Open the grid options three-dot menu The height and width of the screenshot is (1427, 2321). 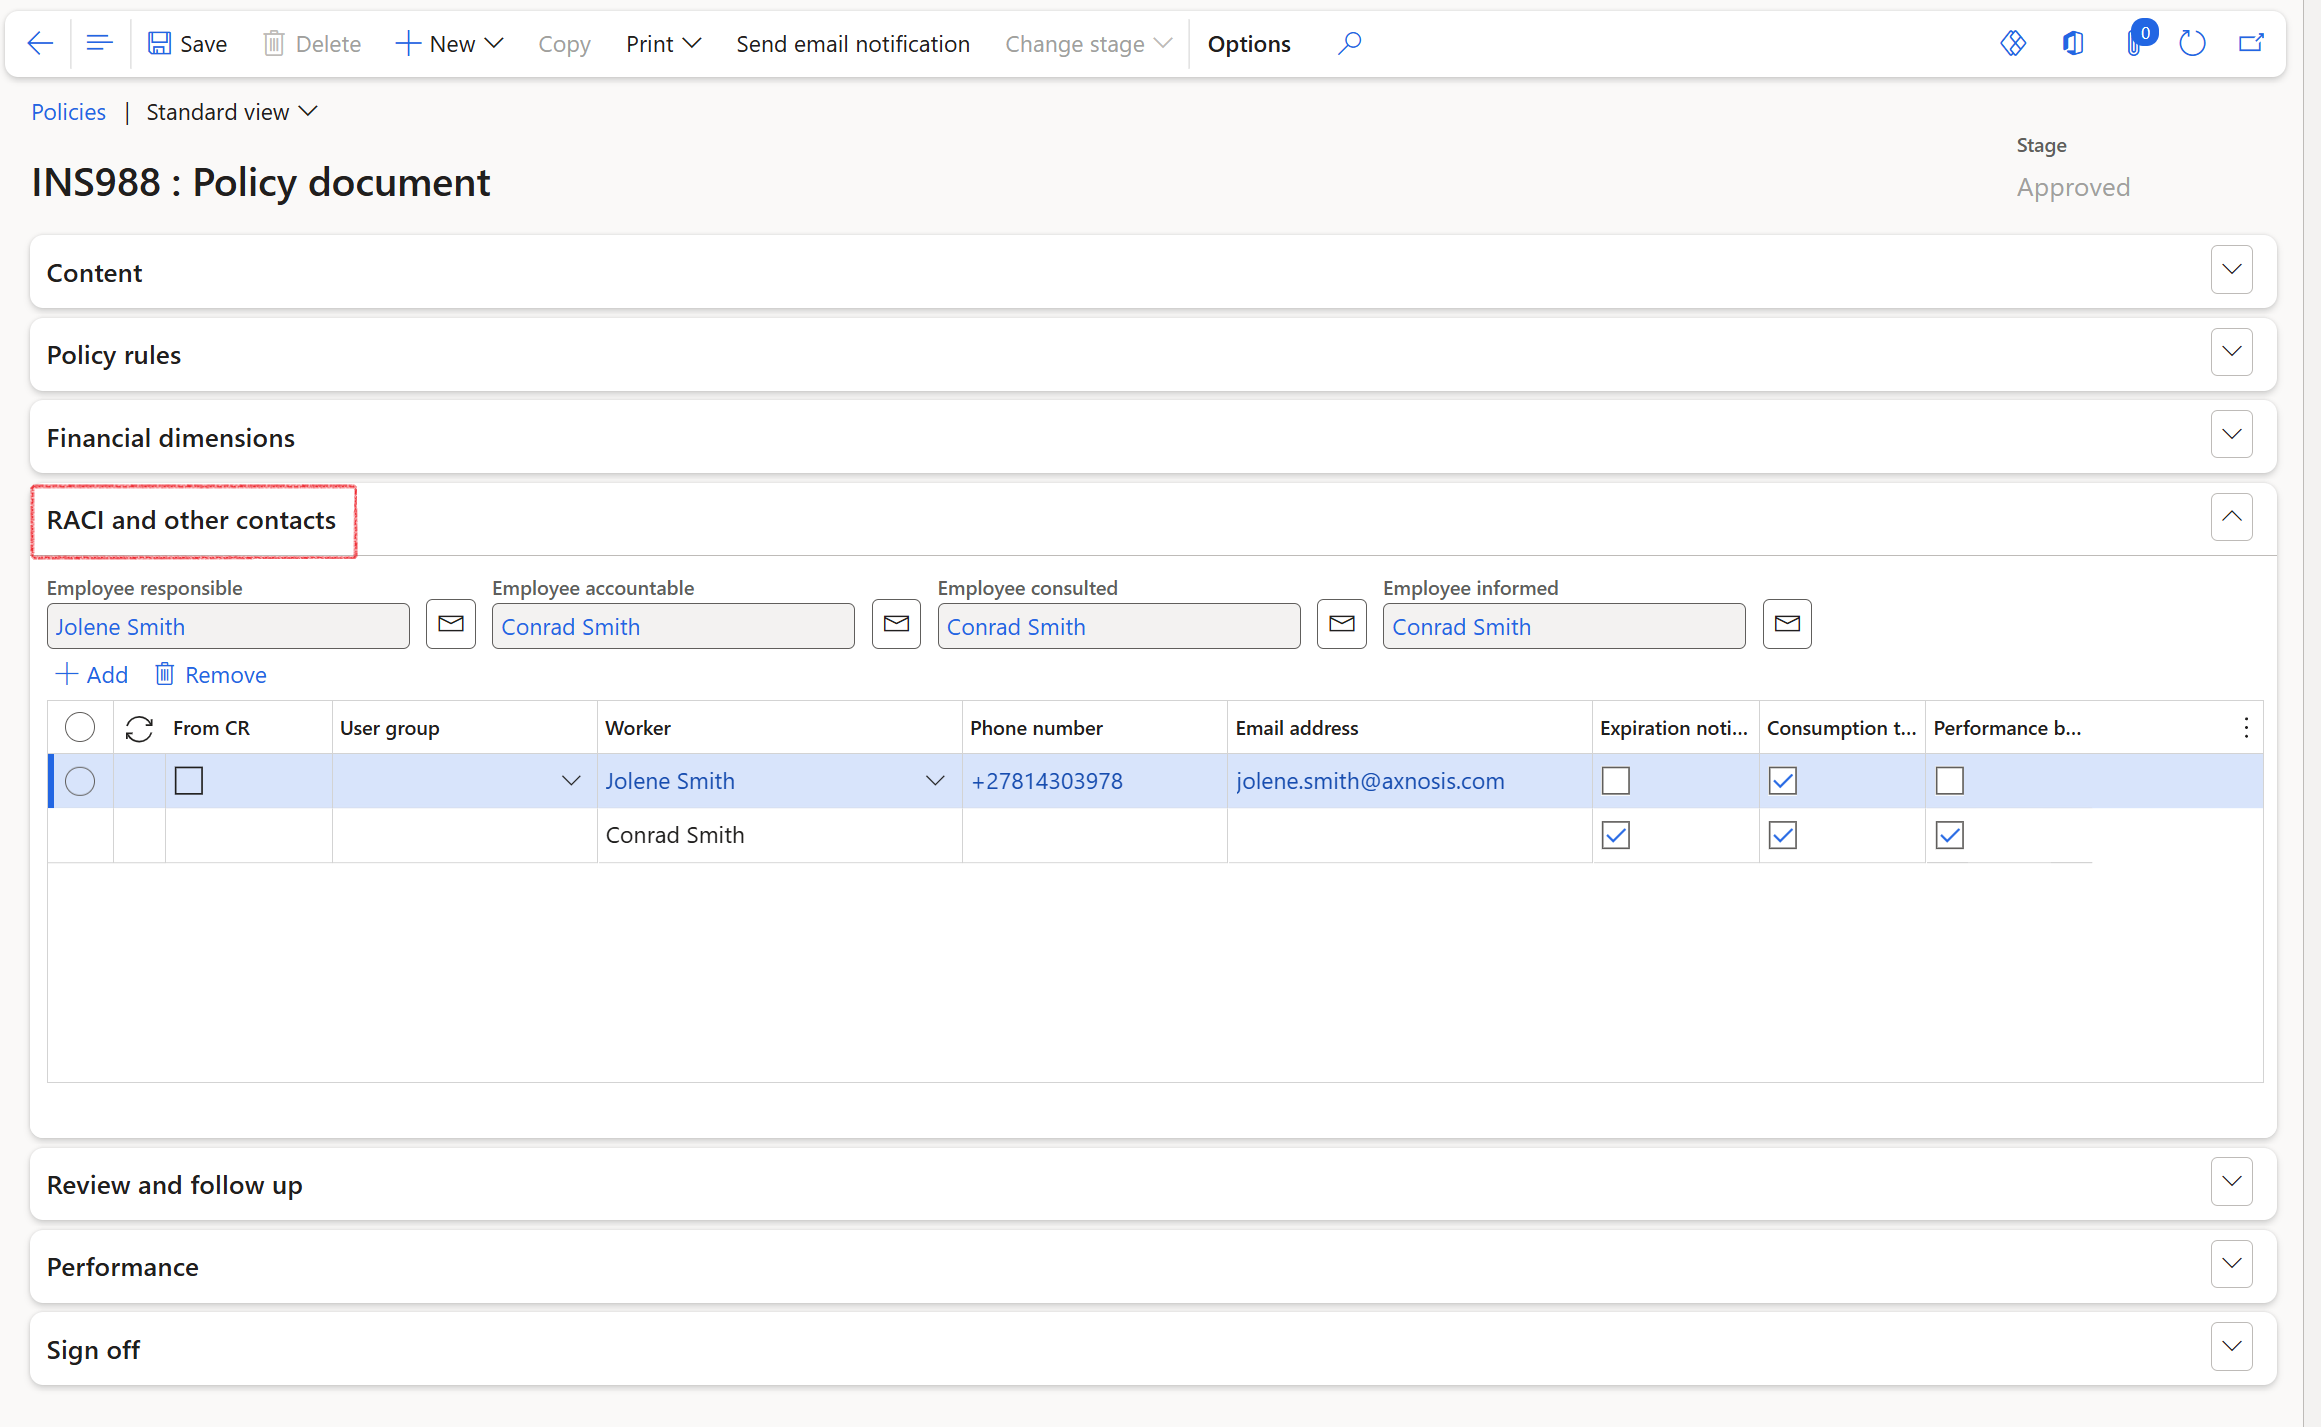pos(2246,728)
